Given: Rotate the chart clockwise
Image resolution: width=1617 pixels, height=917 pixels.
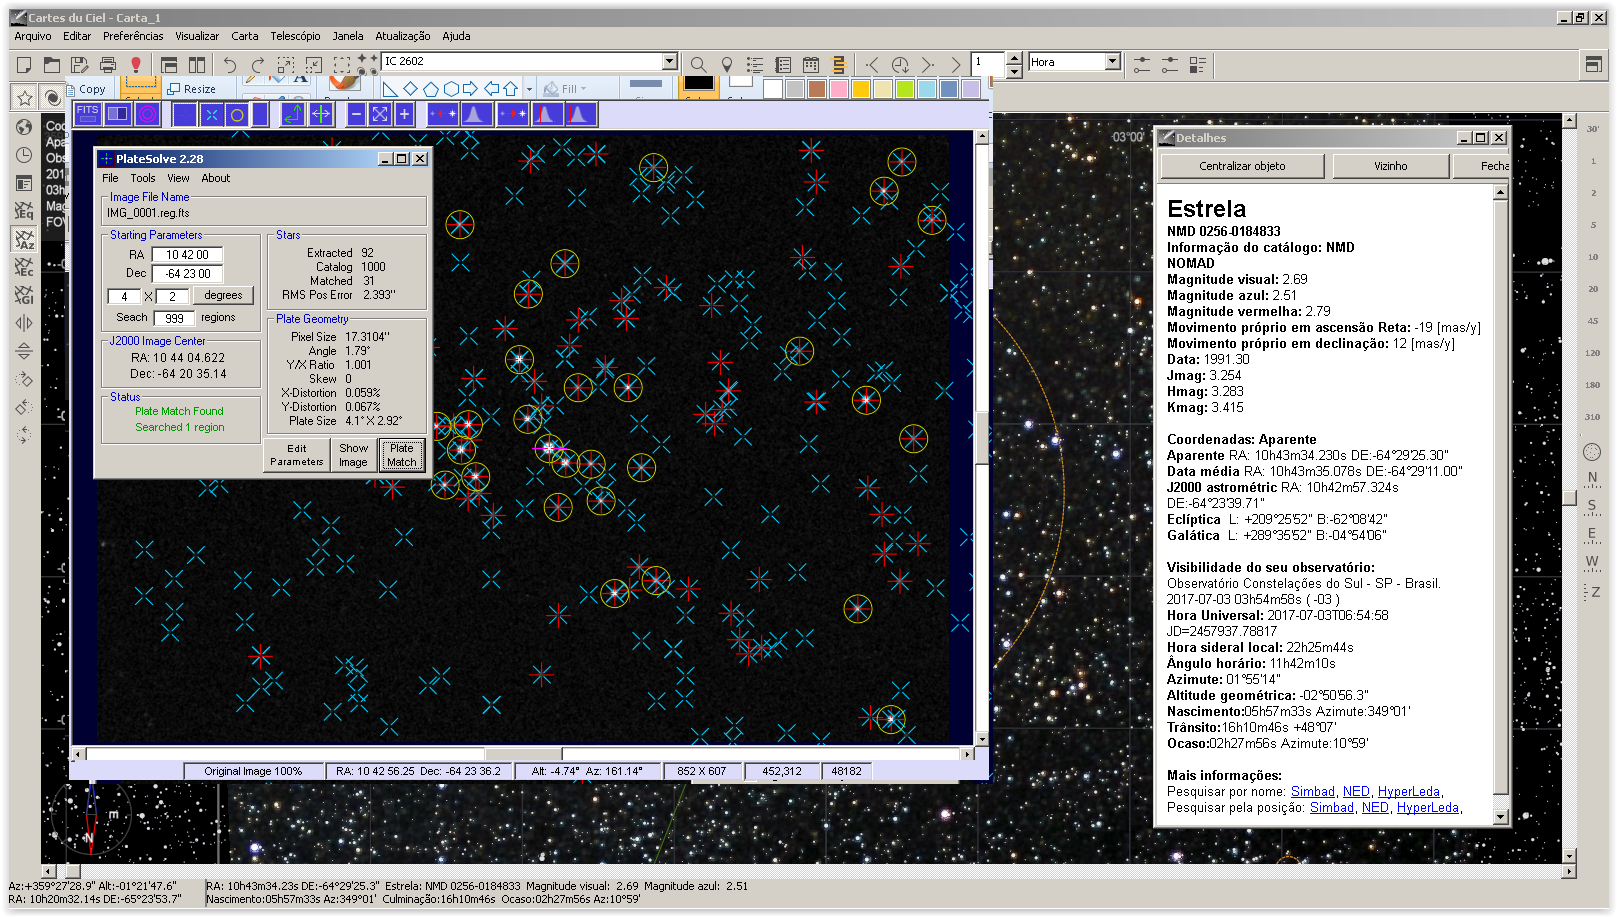Looking at the screenshot, I should (x=24, y=379).
